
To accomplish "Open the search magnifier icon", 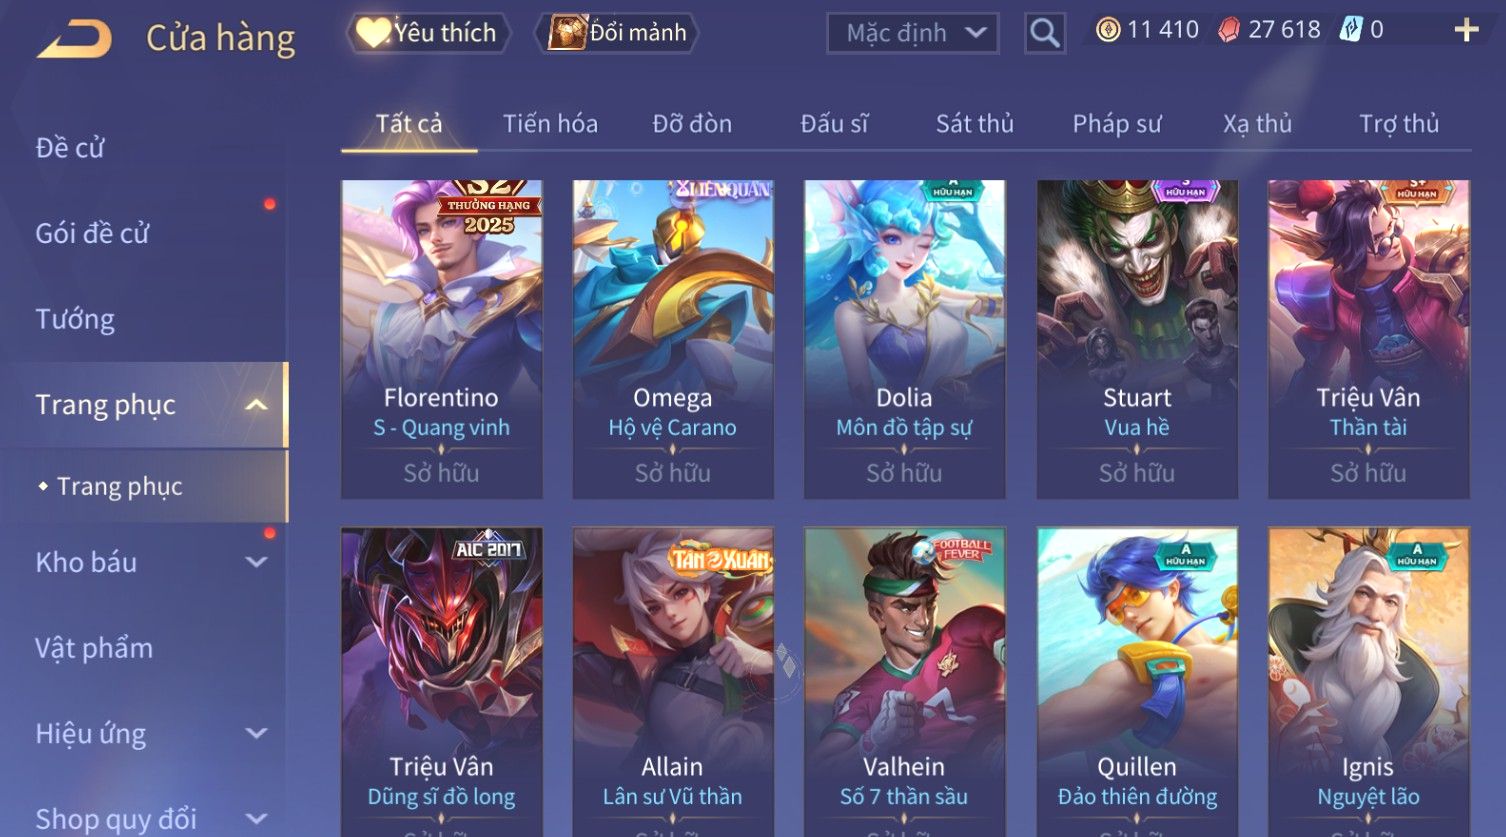I will point(1045,34).
